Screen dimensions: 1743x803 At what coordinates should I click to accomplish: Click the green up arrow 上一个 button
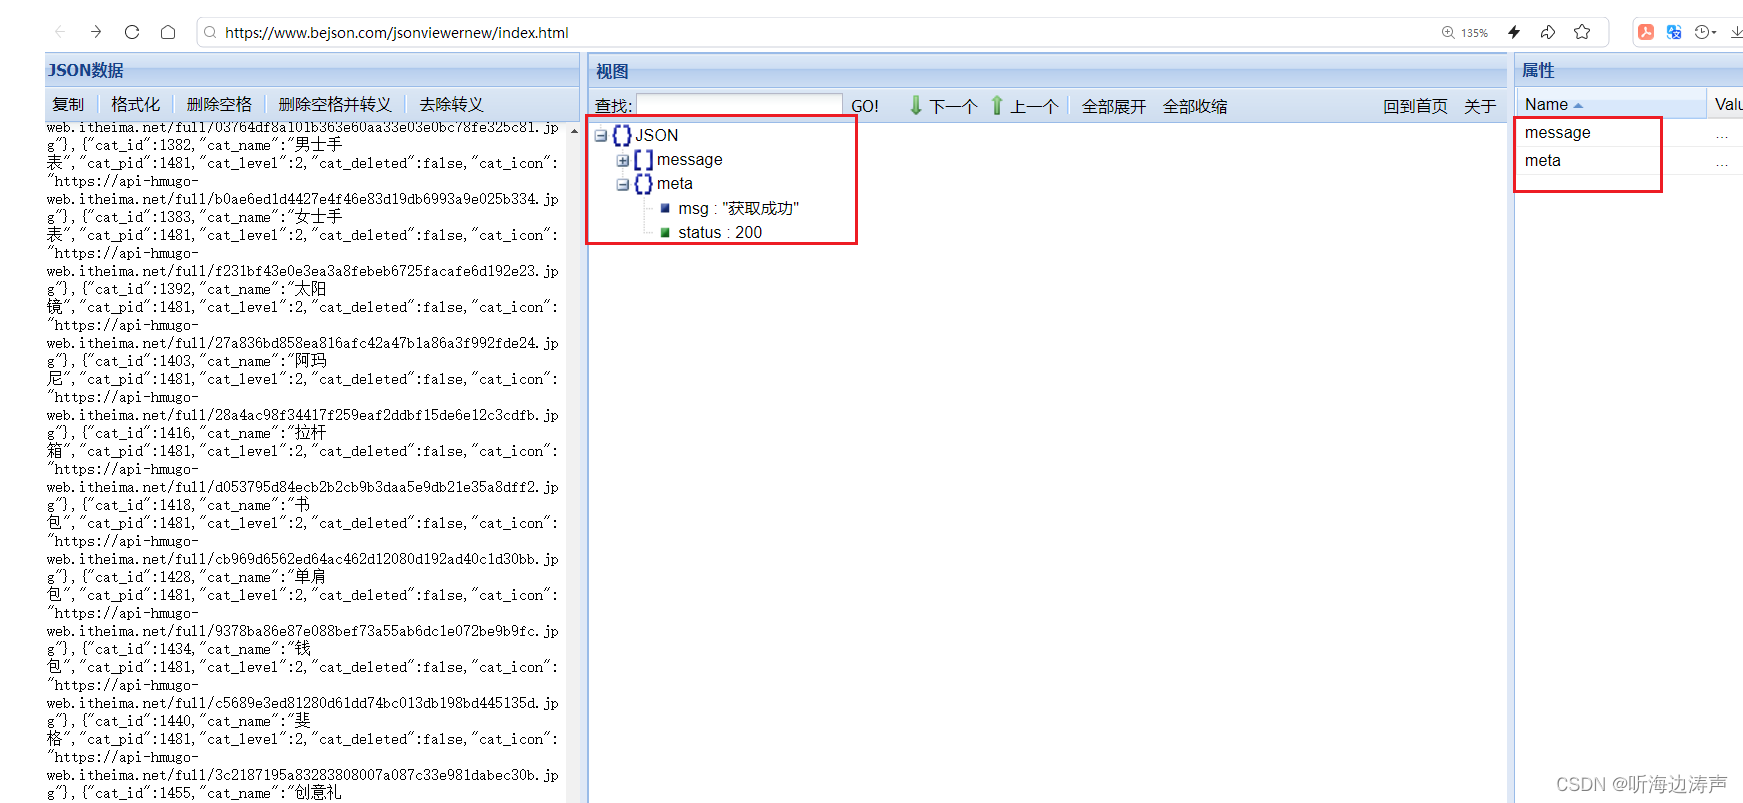point(1024,106)
